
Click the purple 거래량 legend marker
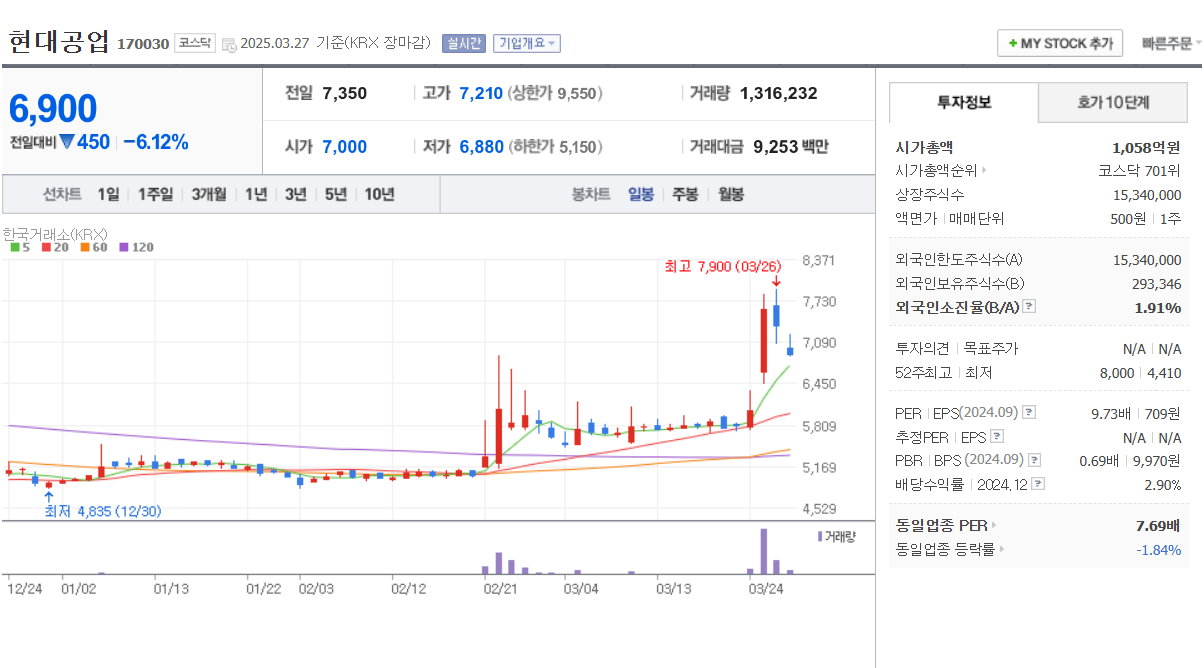coord(820,536)
